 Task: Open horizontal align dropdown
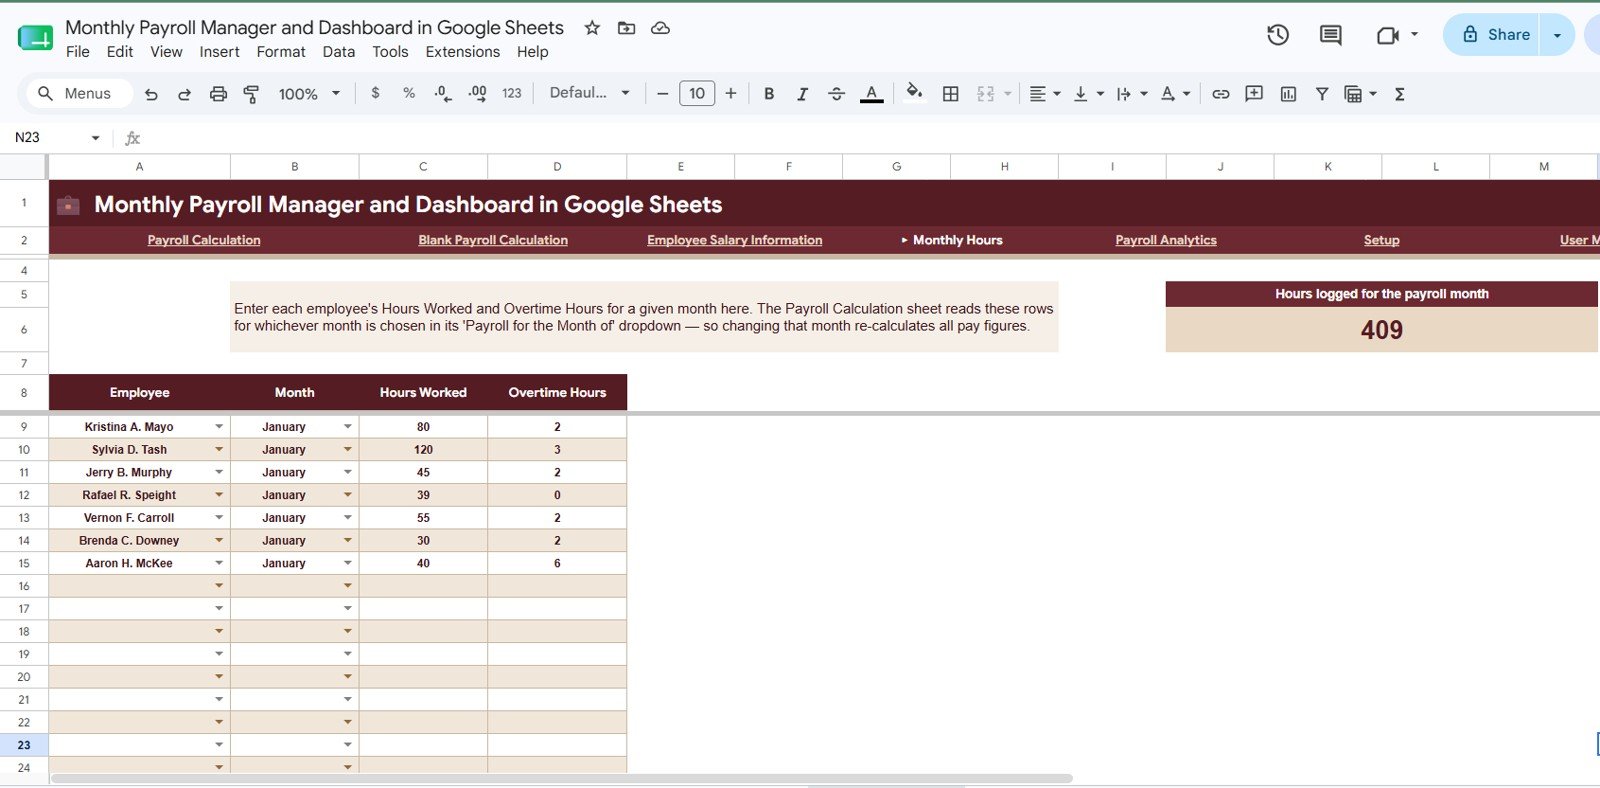click(x=1045, y=93)
